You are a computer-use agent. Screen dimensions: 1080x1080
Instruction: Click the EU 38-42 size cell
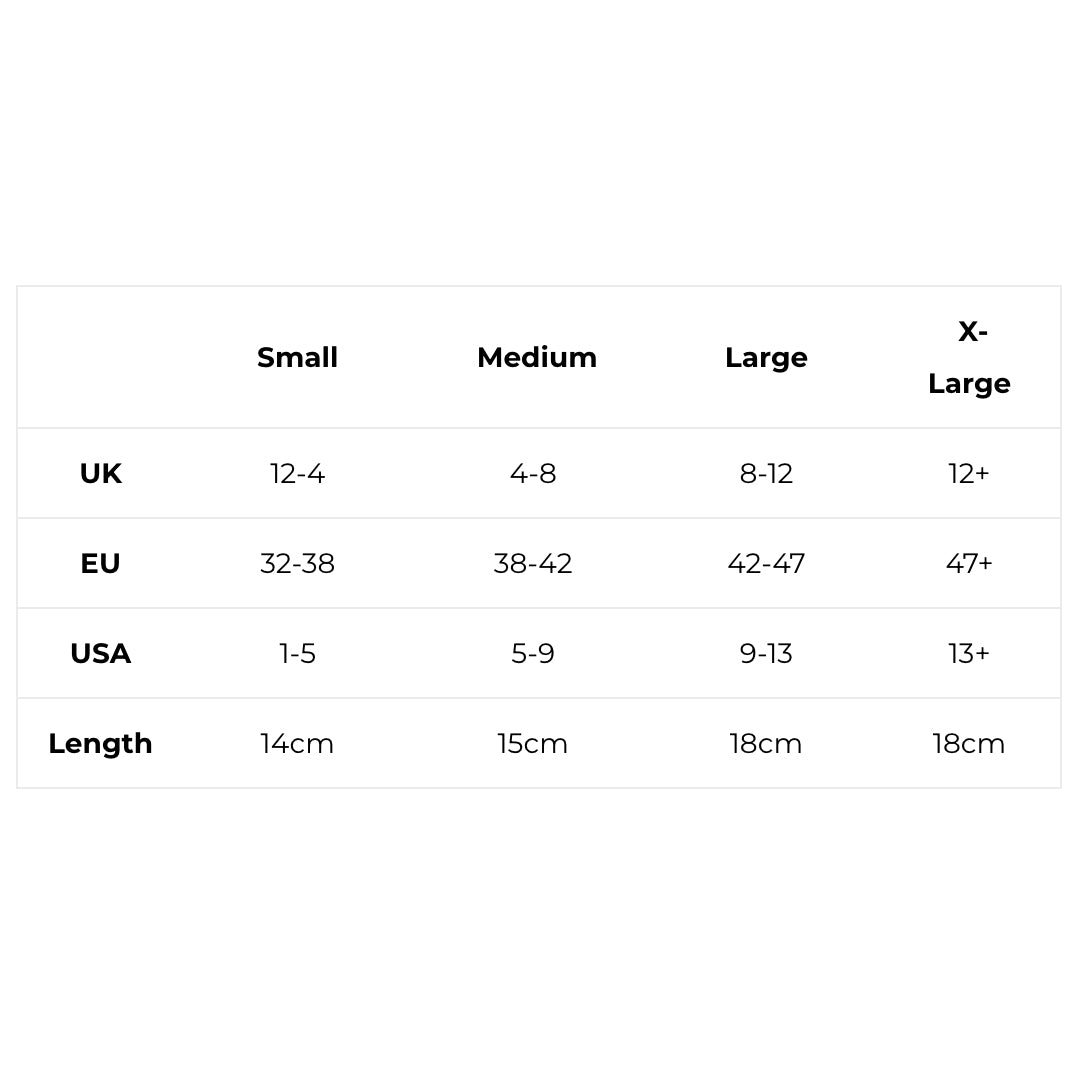(533, 563)
